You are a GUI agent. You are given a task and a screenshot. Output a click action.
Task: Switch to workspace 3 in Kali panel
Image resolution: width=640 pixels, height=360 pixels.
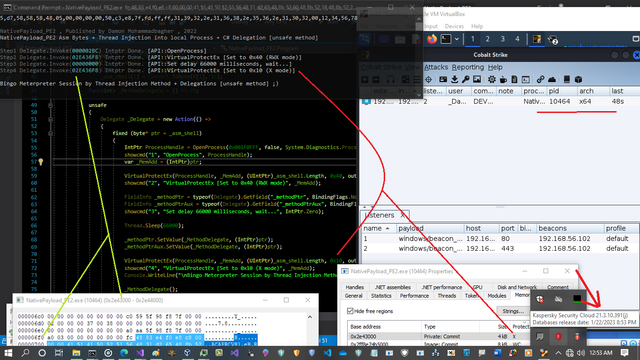click(x=502, y=39)
